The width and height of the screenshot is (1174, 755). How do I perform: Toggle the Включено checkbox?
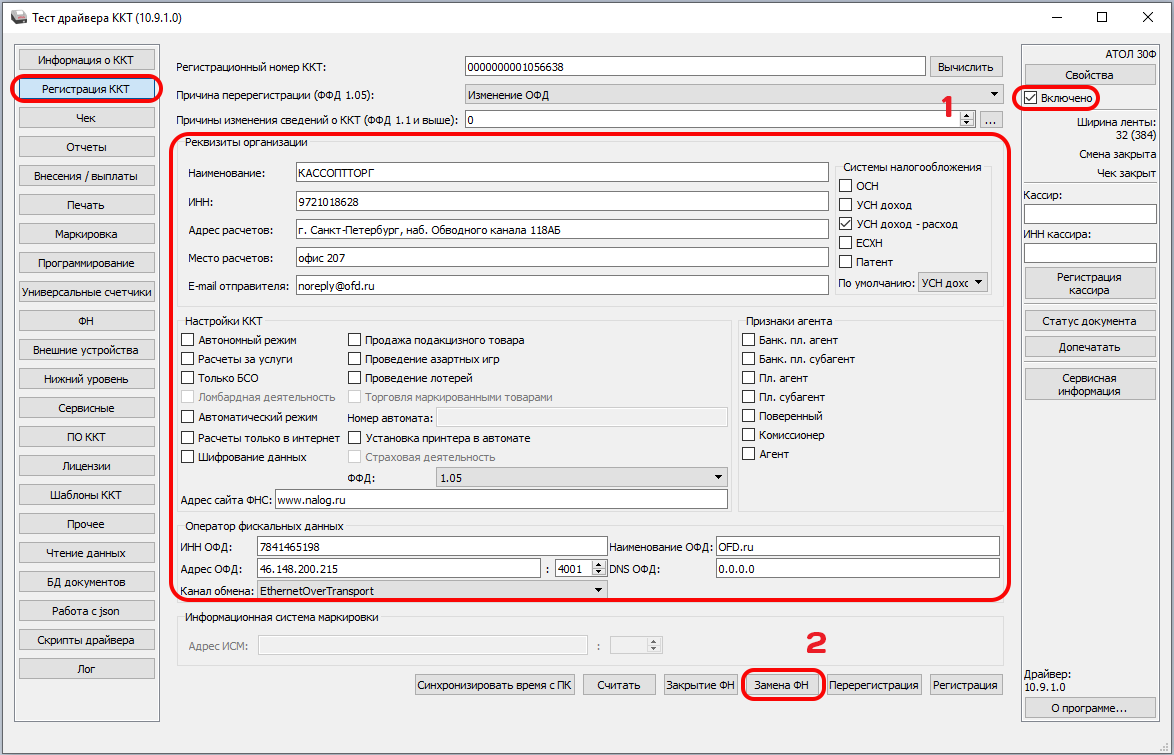coord(1031,98)
